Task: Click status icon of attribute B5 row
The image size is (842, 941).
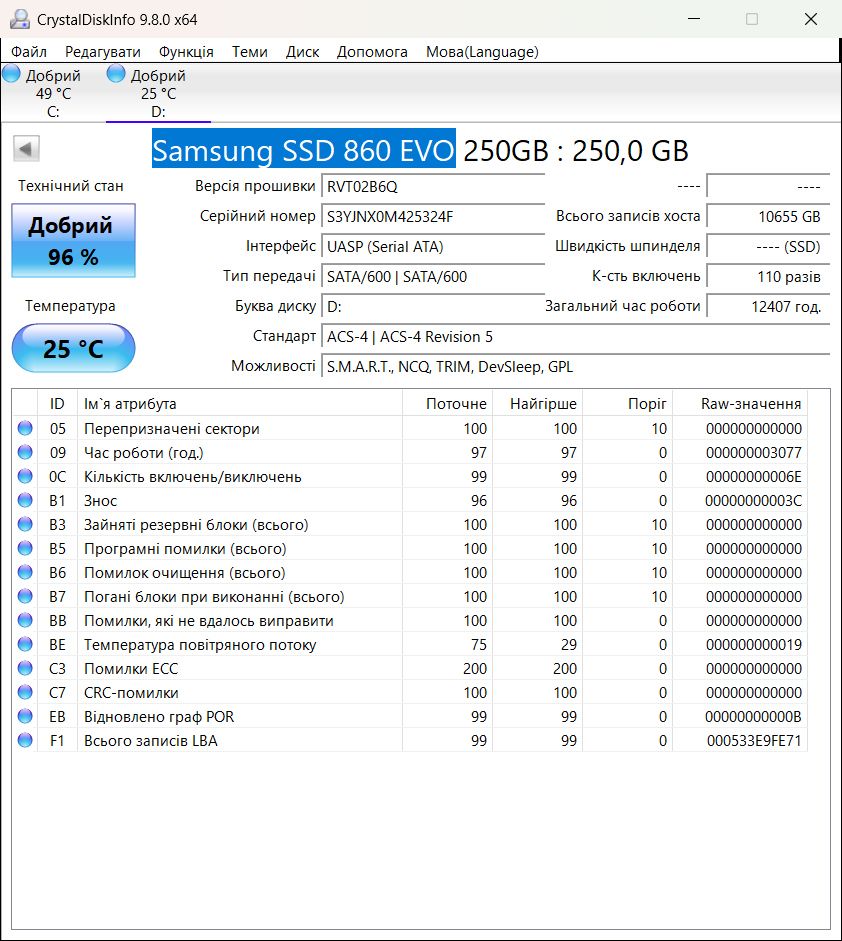Action: [x=25, y=549]
